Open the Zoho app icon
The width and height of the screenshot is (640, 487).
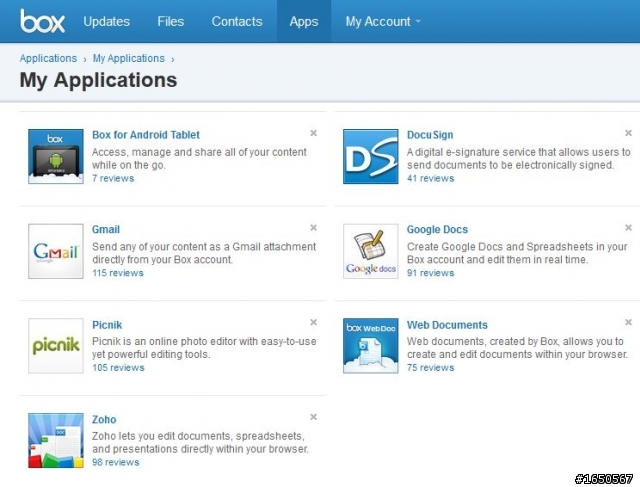56,440
